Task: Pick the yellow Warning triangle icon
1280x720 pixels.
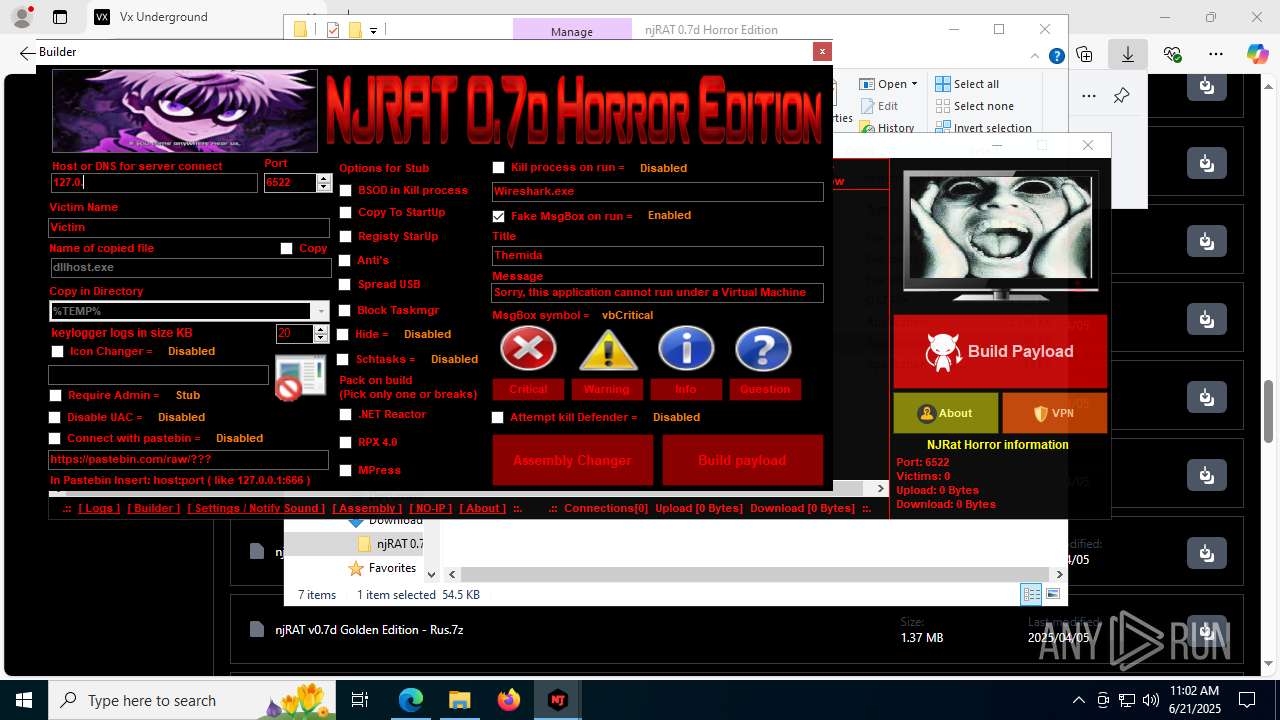Action: pos(608,349)
